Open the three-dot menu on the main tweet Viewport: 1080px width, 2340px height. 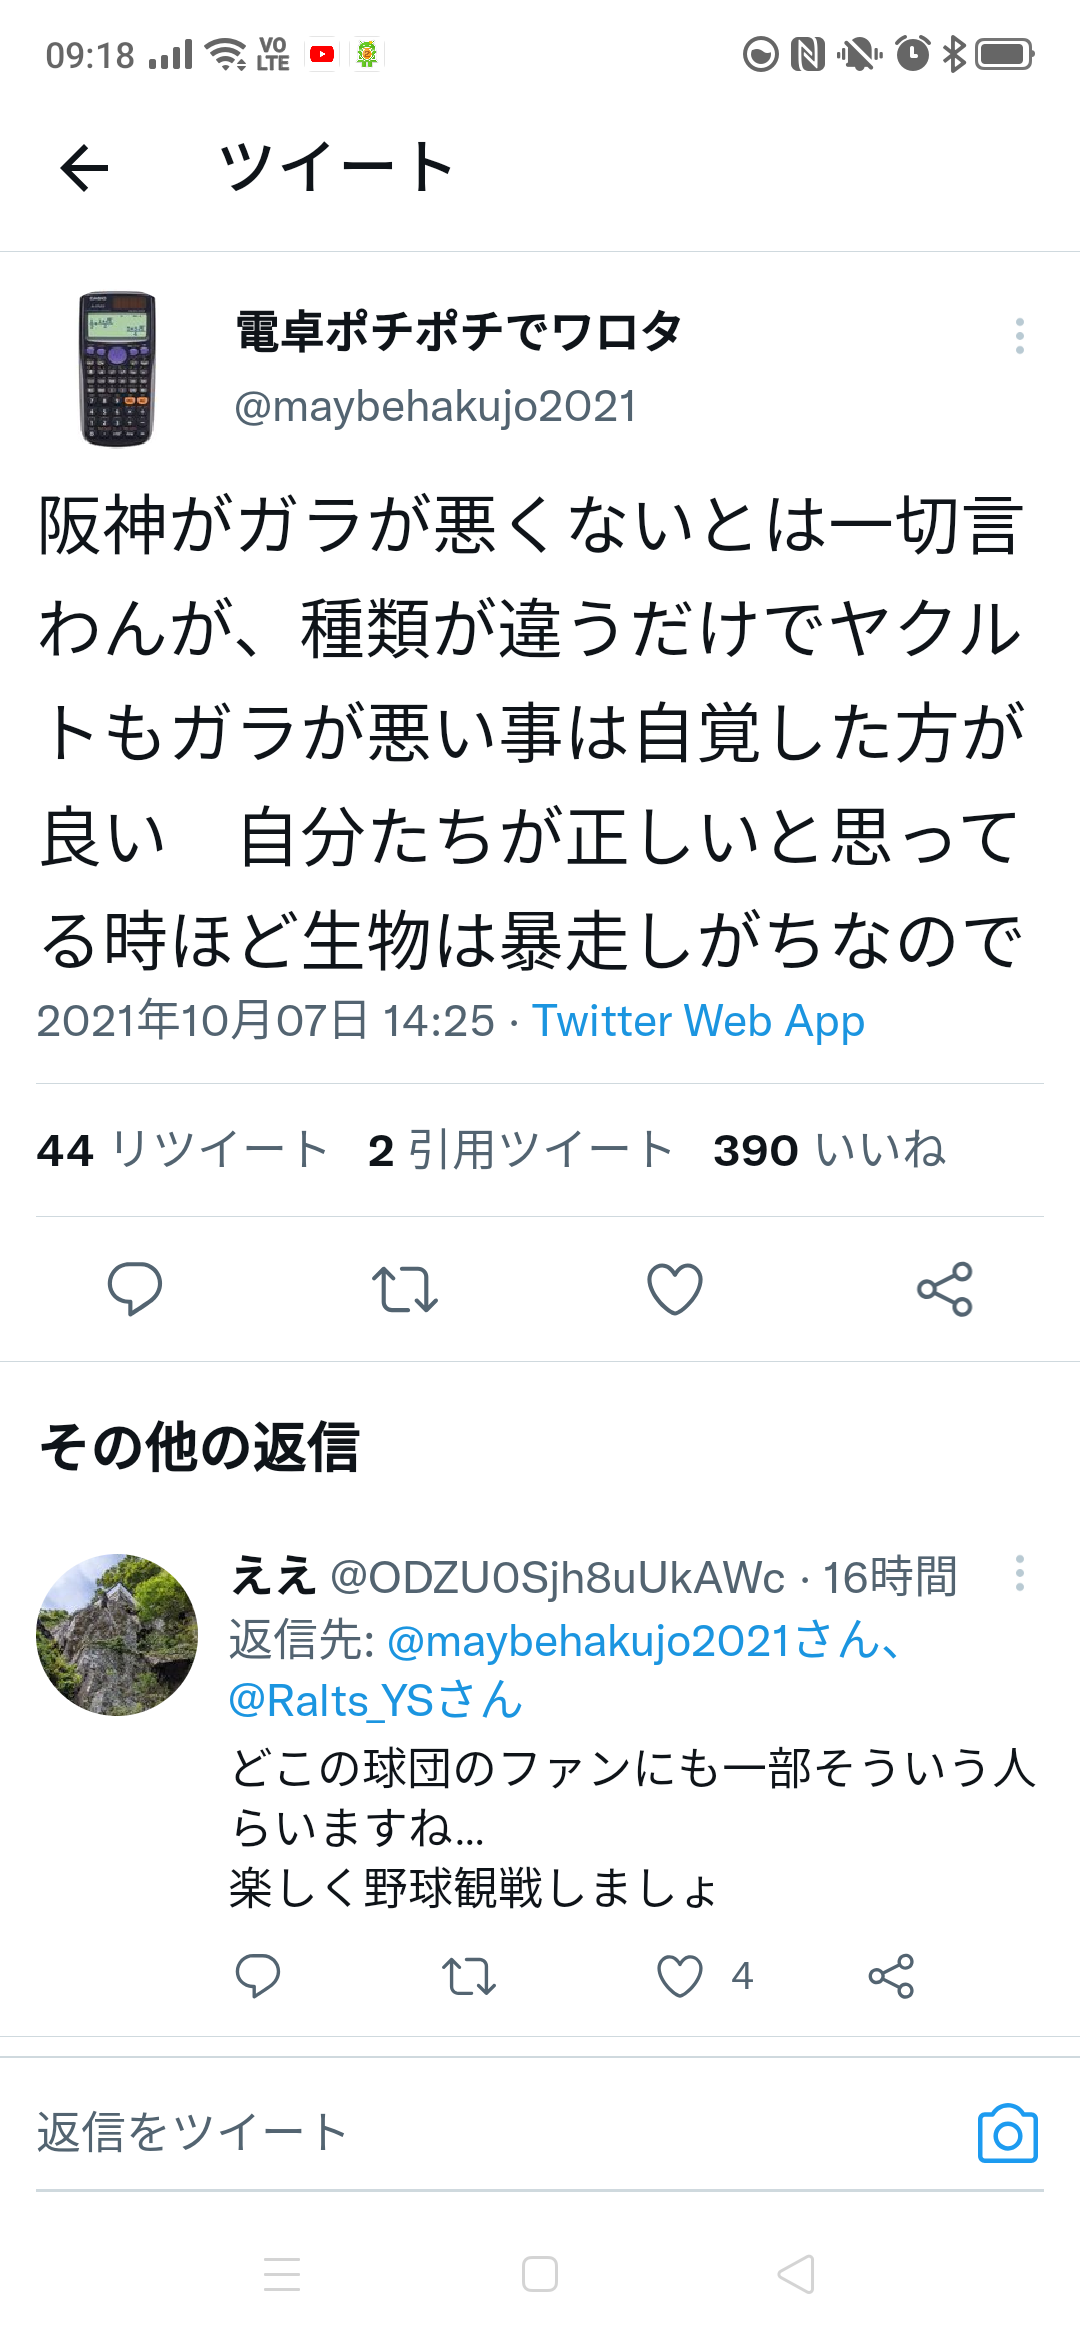tap(1019, 336)
